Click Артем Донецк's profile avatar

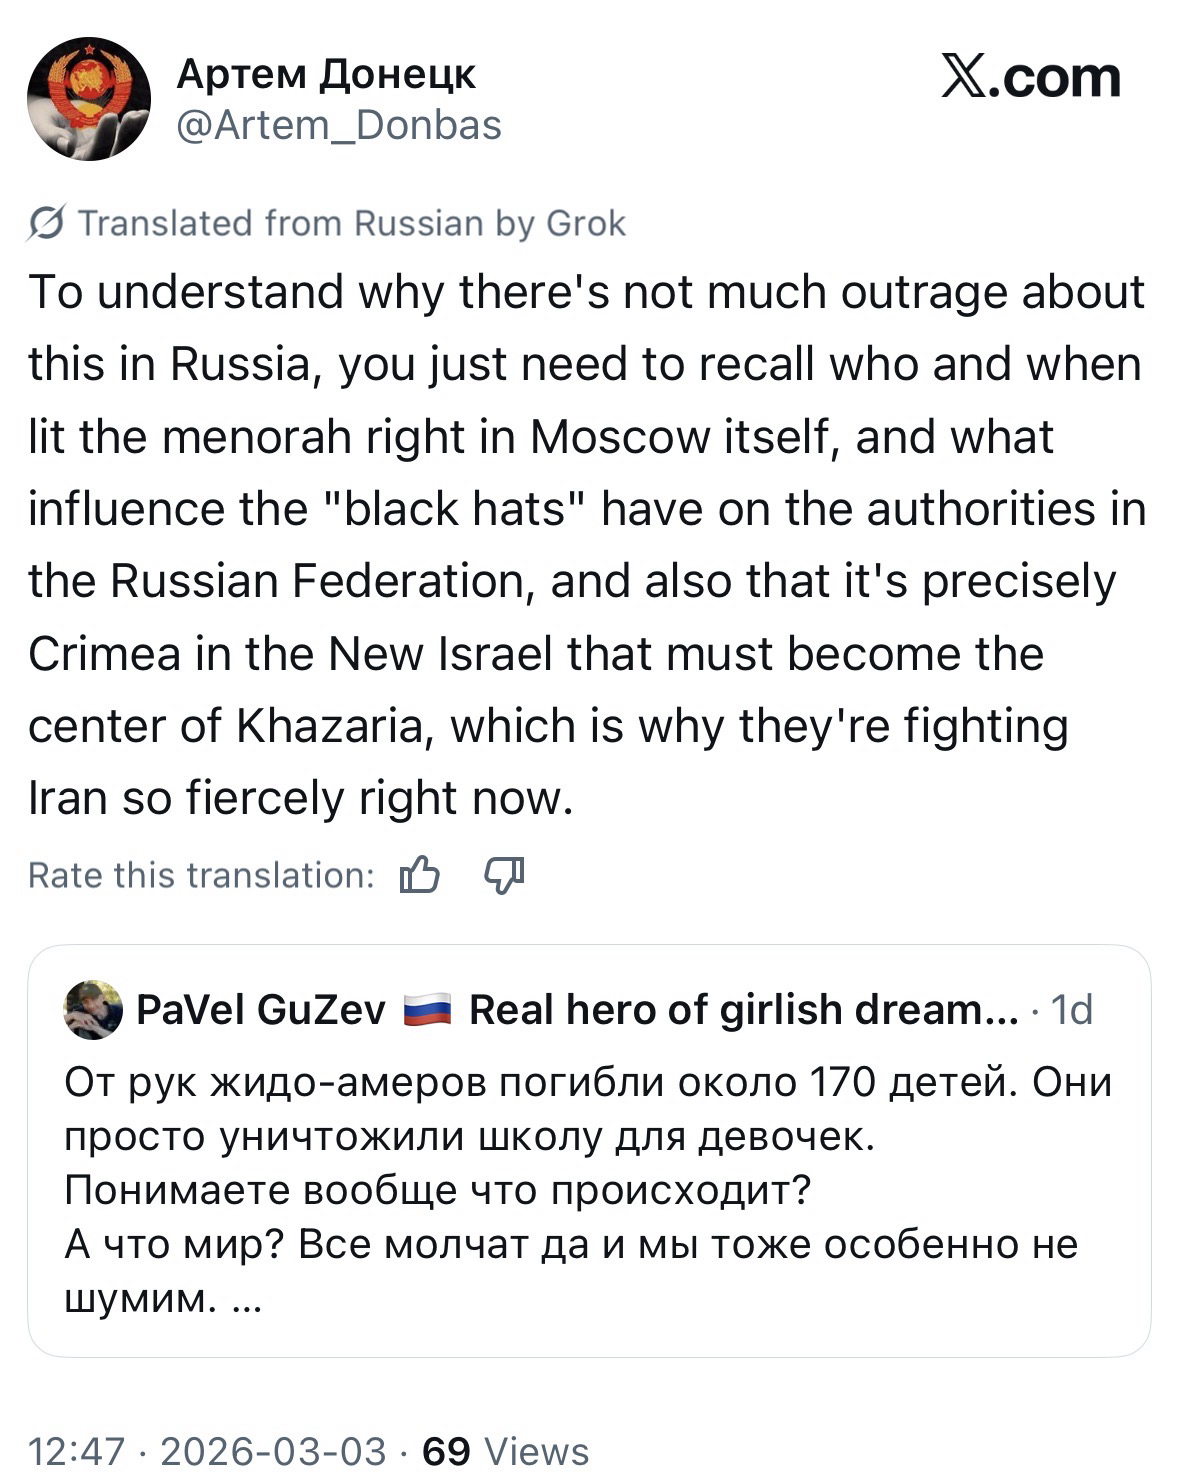[x=88, y=99]
